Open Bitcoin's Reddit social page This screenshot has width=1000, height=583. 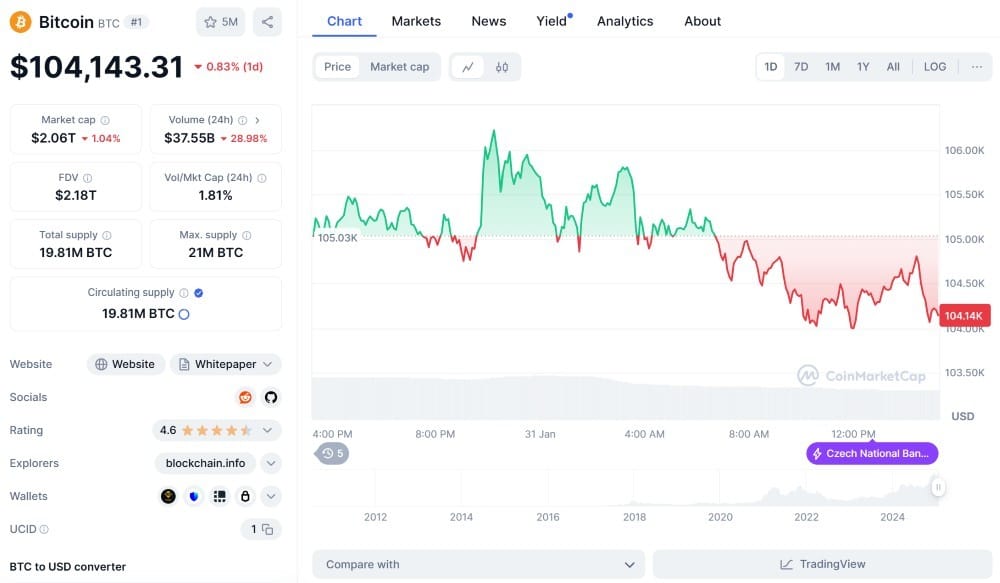pyautogui.click(x=245, y=397)
